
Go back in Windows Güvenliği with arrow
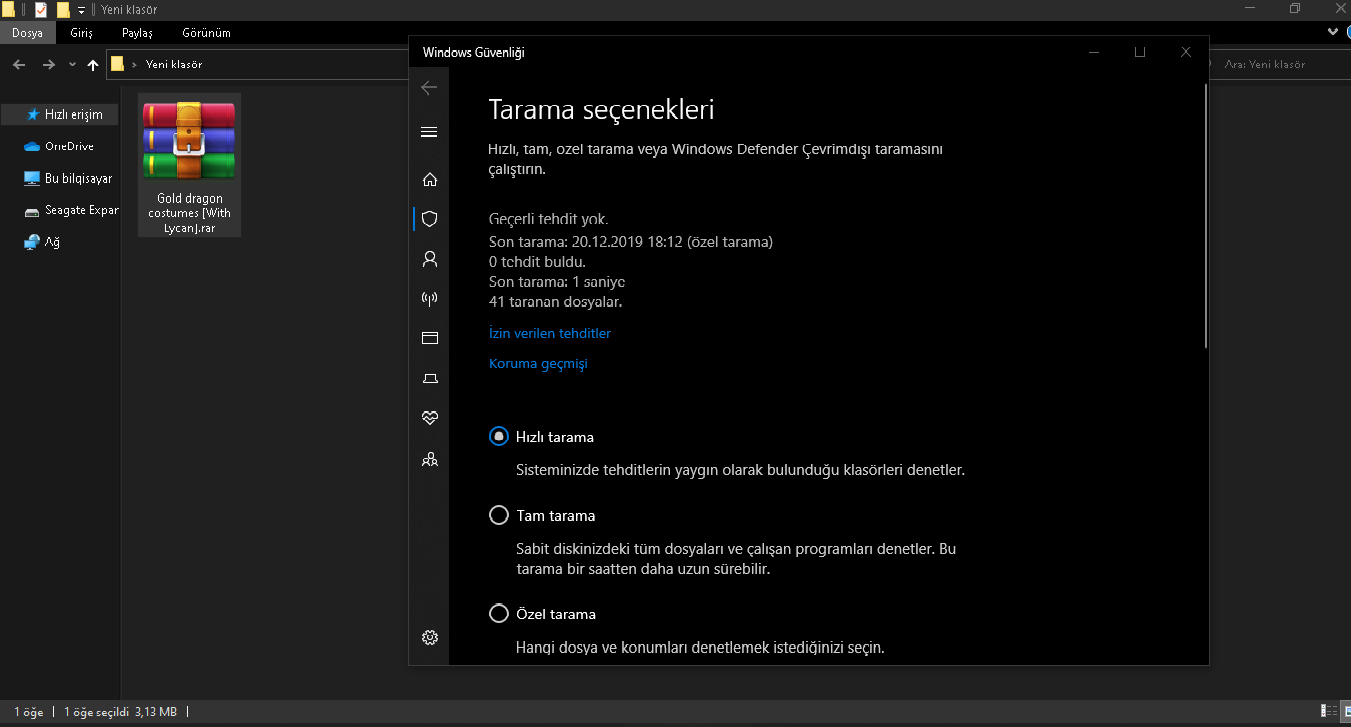tap(430, 88)
